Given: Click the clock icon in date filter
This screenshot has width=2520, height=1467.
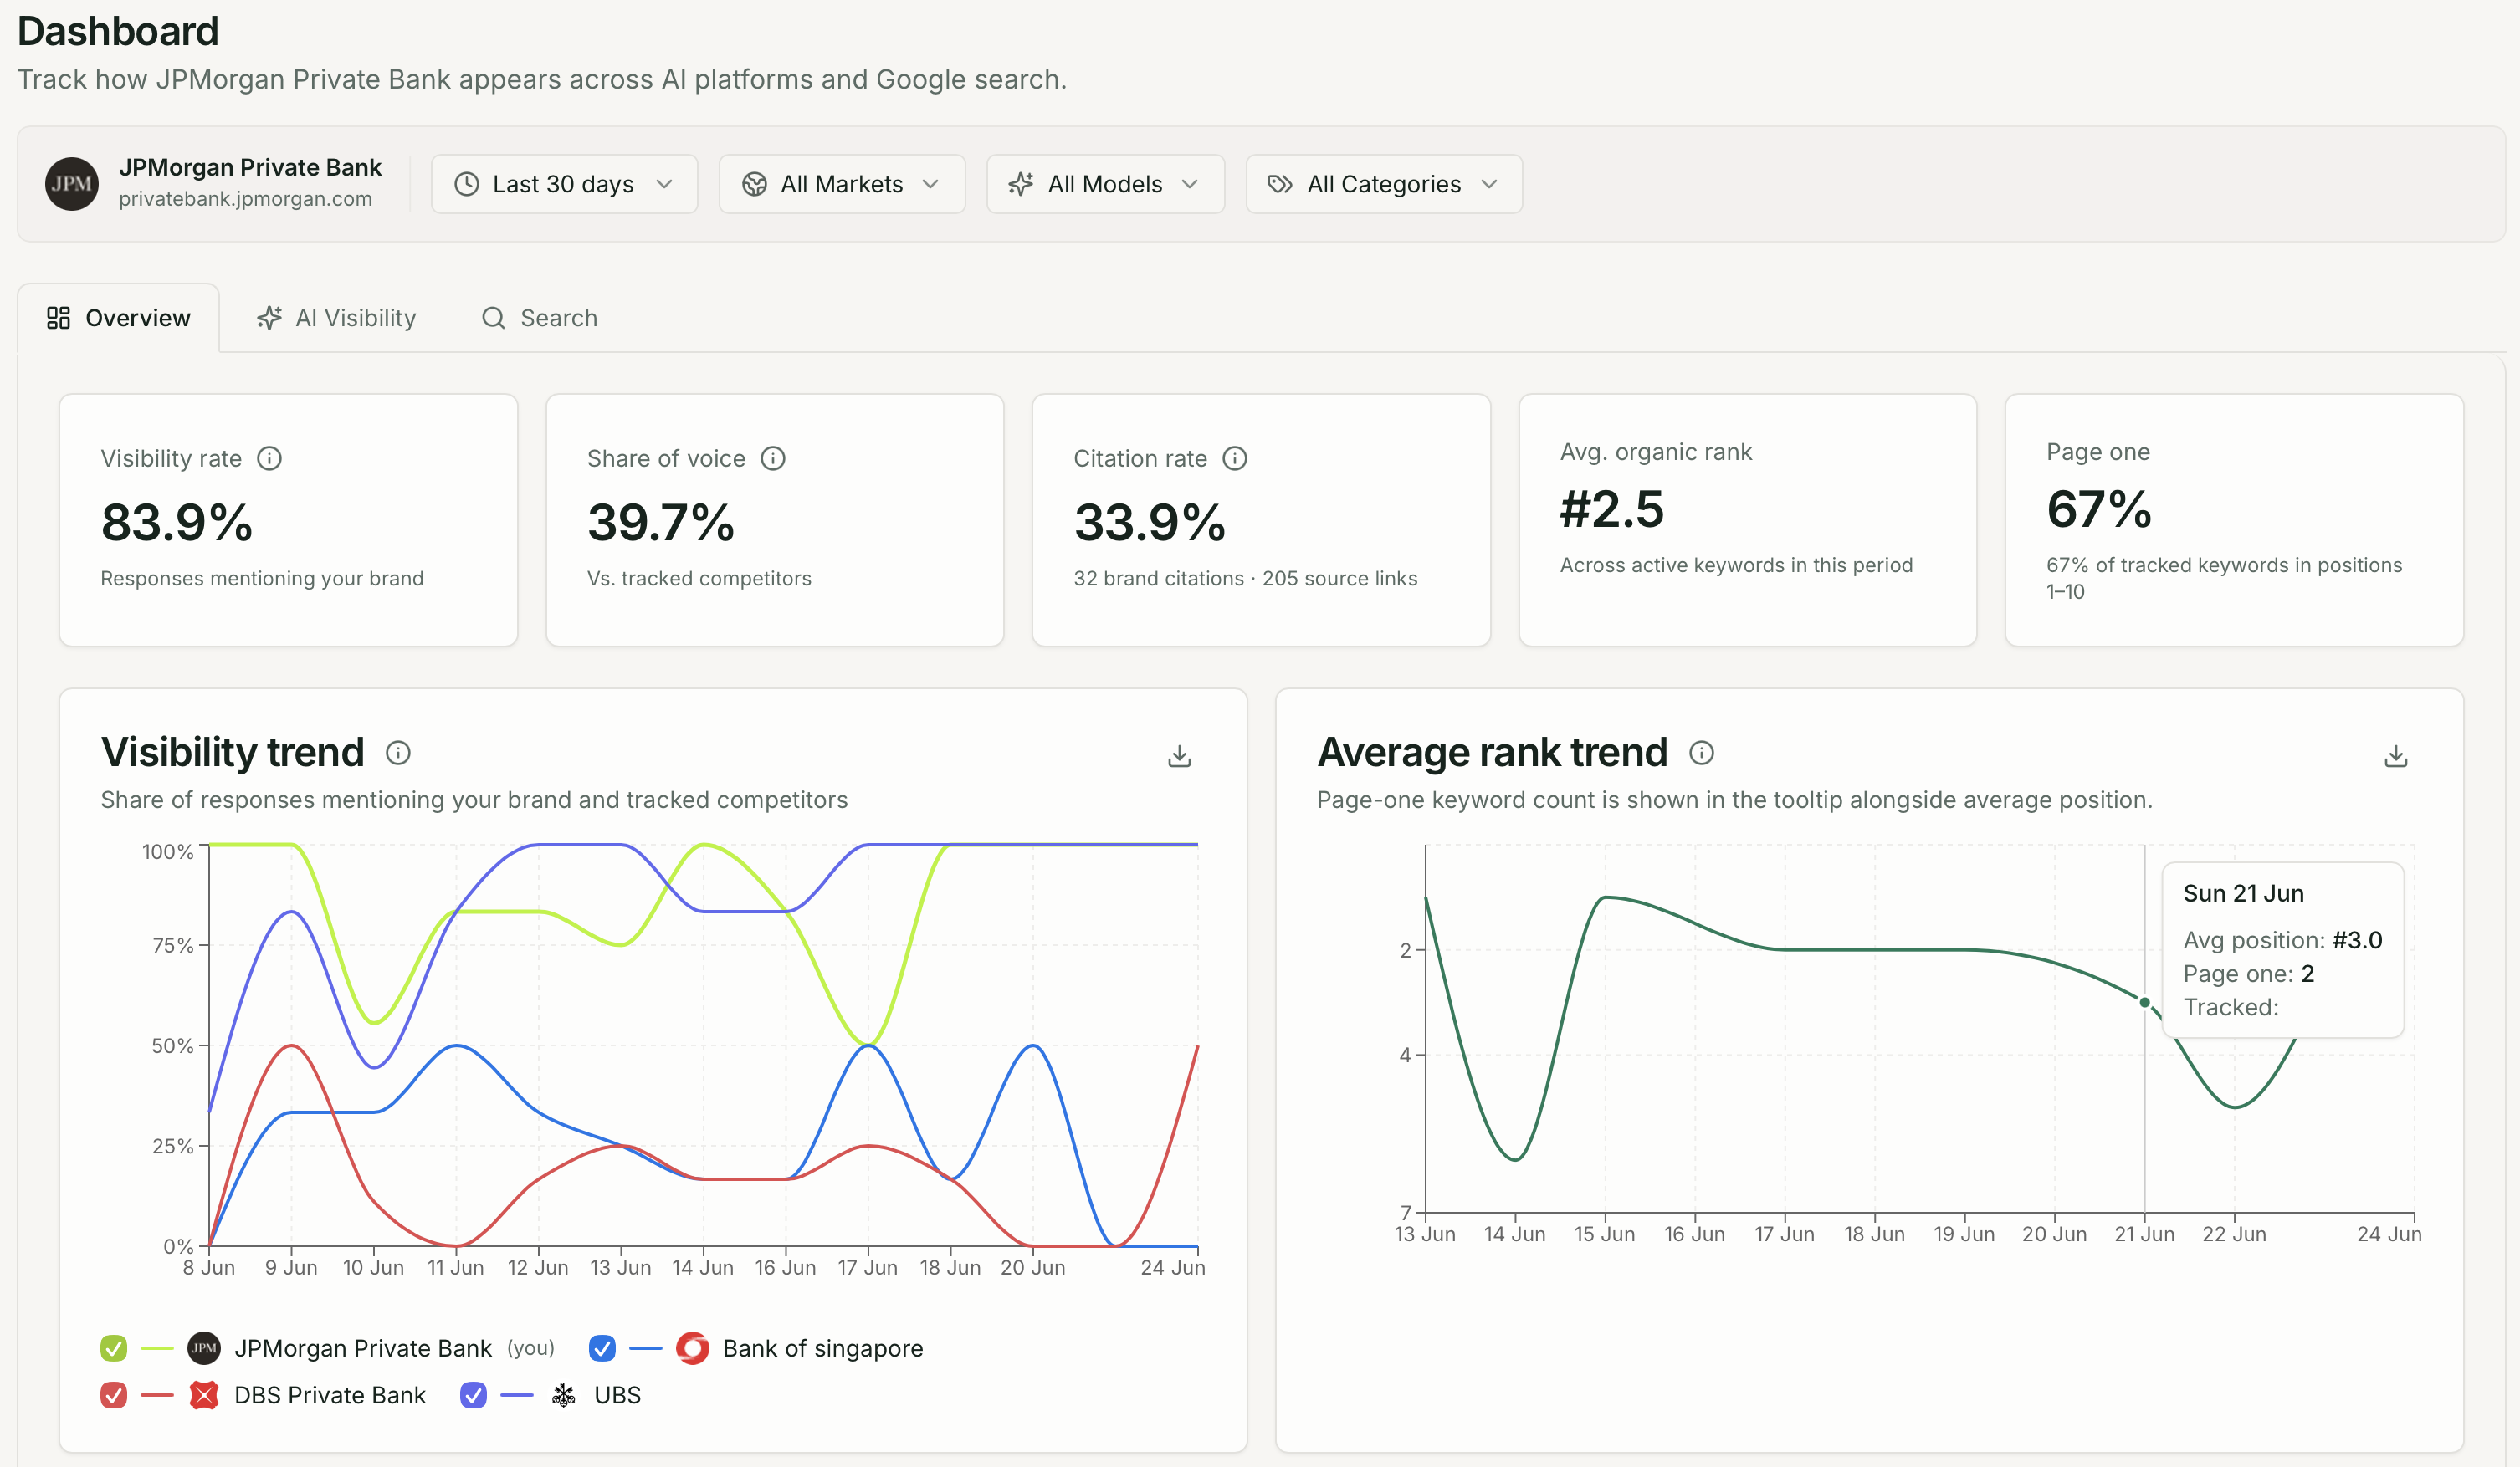Looking at the screenshot, I should 466,184.
